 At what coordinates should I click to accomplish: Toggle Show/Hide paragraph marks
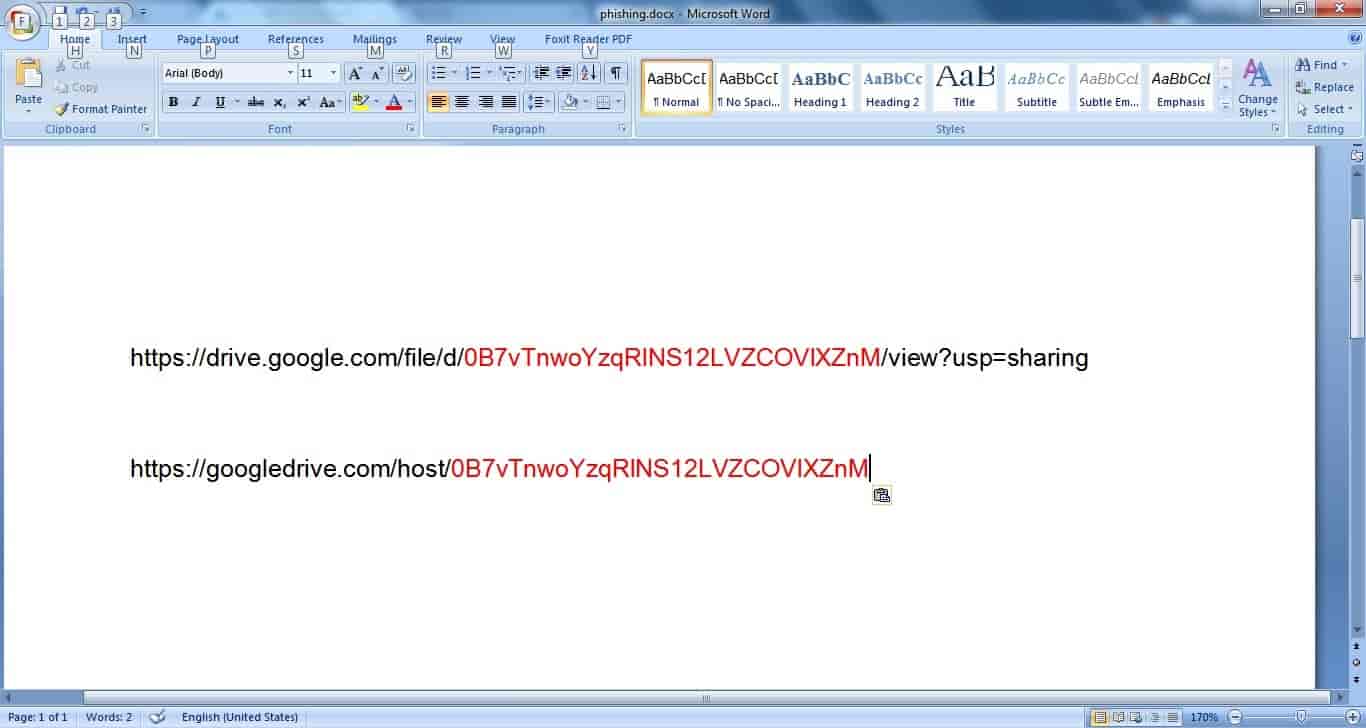[615, 73]
